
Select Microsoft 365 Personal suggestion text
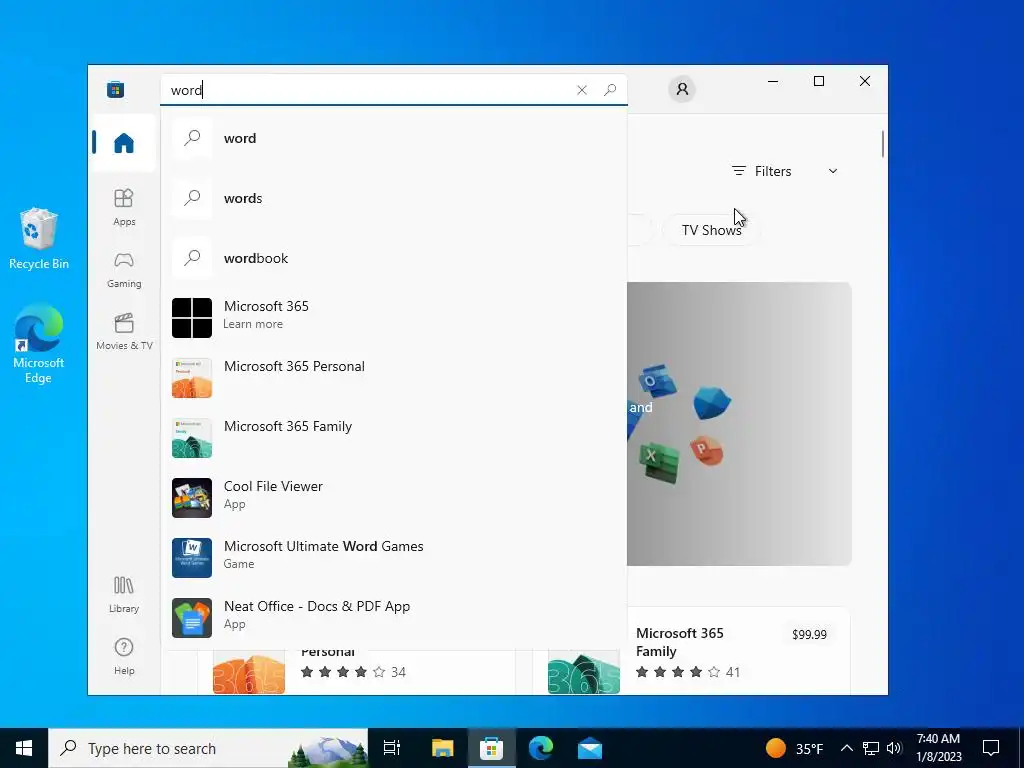pos(294,366)
